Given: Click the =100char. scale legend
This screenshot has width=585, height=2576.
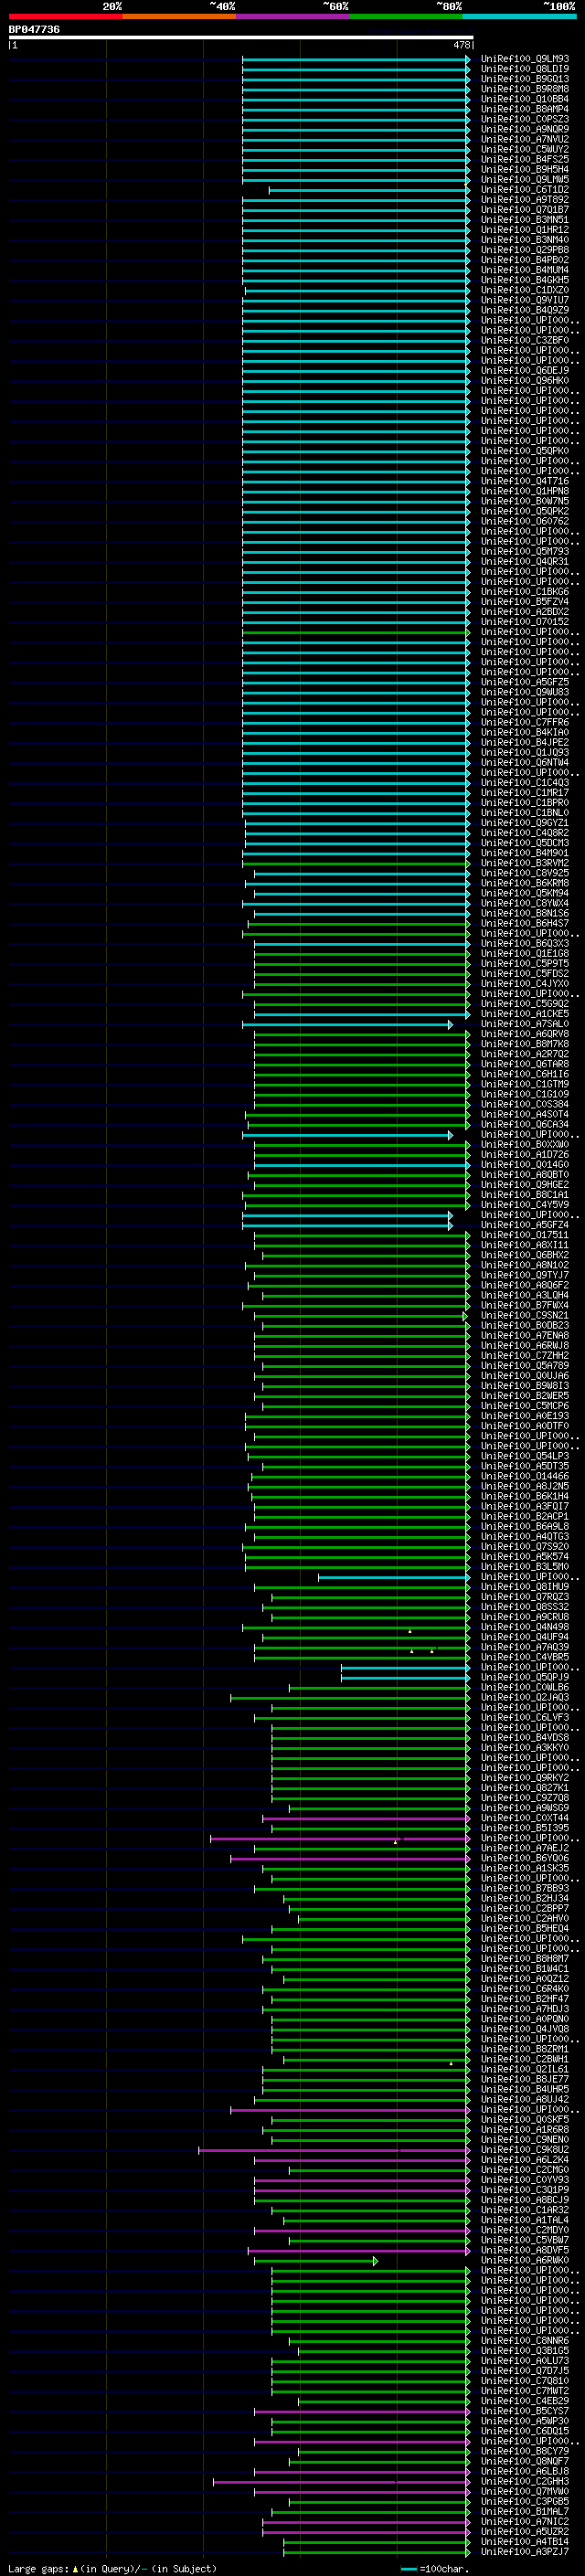Looking at the screenshot, I should [435, 2568].
